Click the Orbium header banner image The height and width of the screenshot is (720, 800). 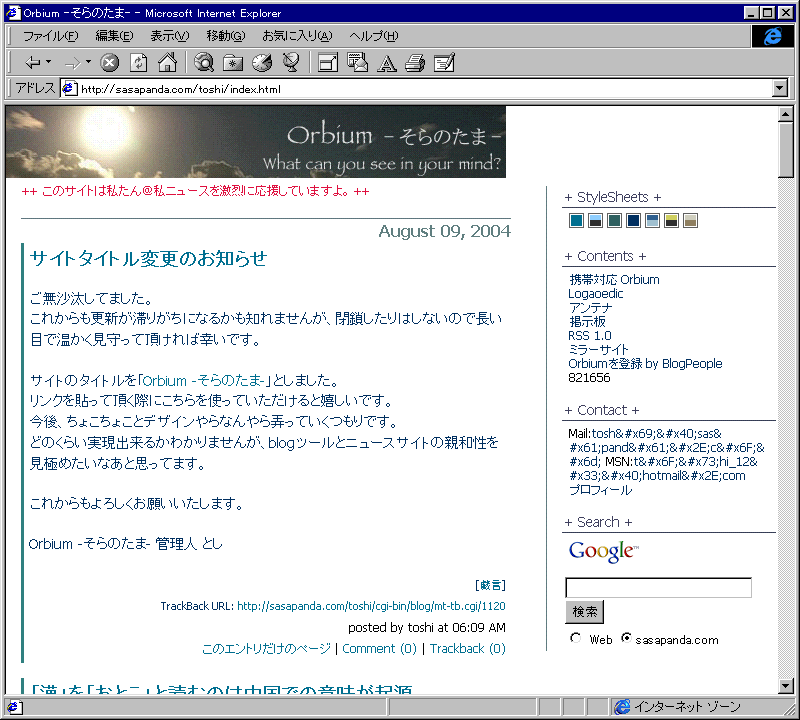256,141
